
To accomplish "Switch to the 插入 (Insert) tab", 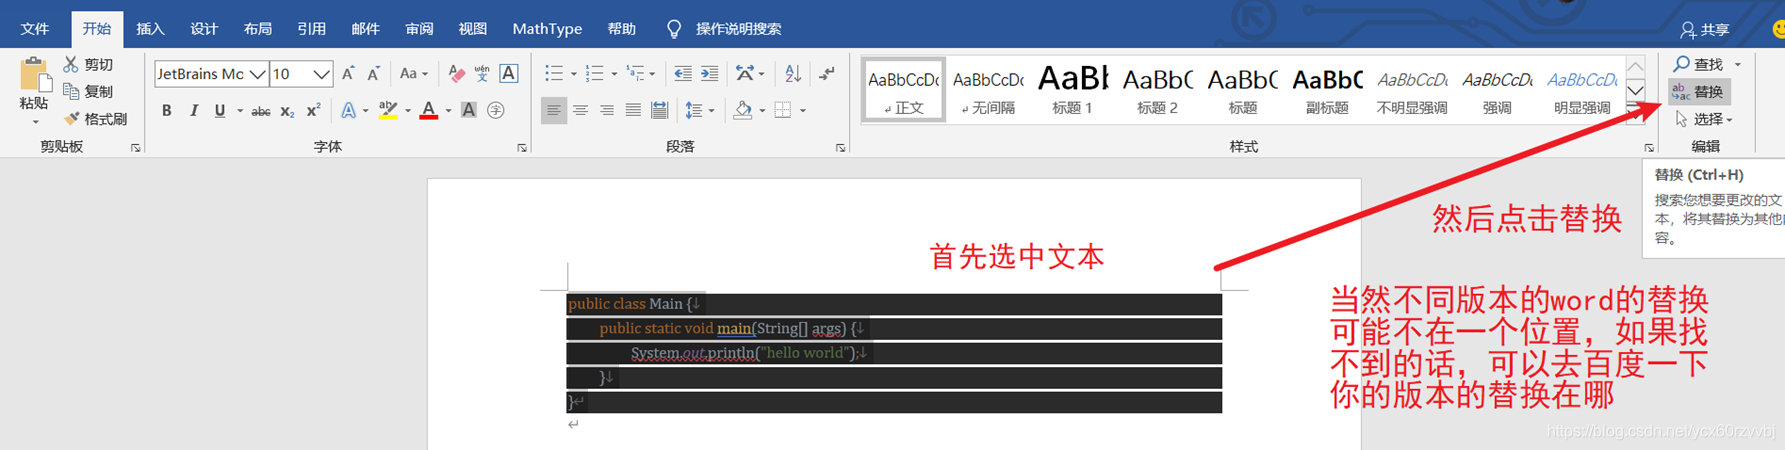I will pos(150,29).
